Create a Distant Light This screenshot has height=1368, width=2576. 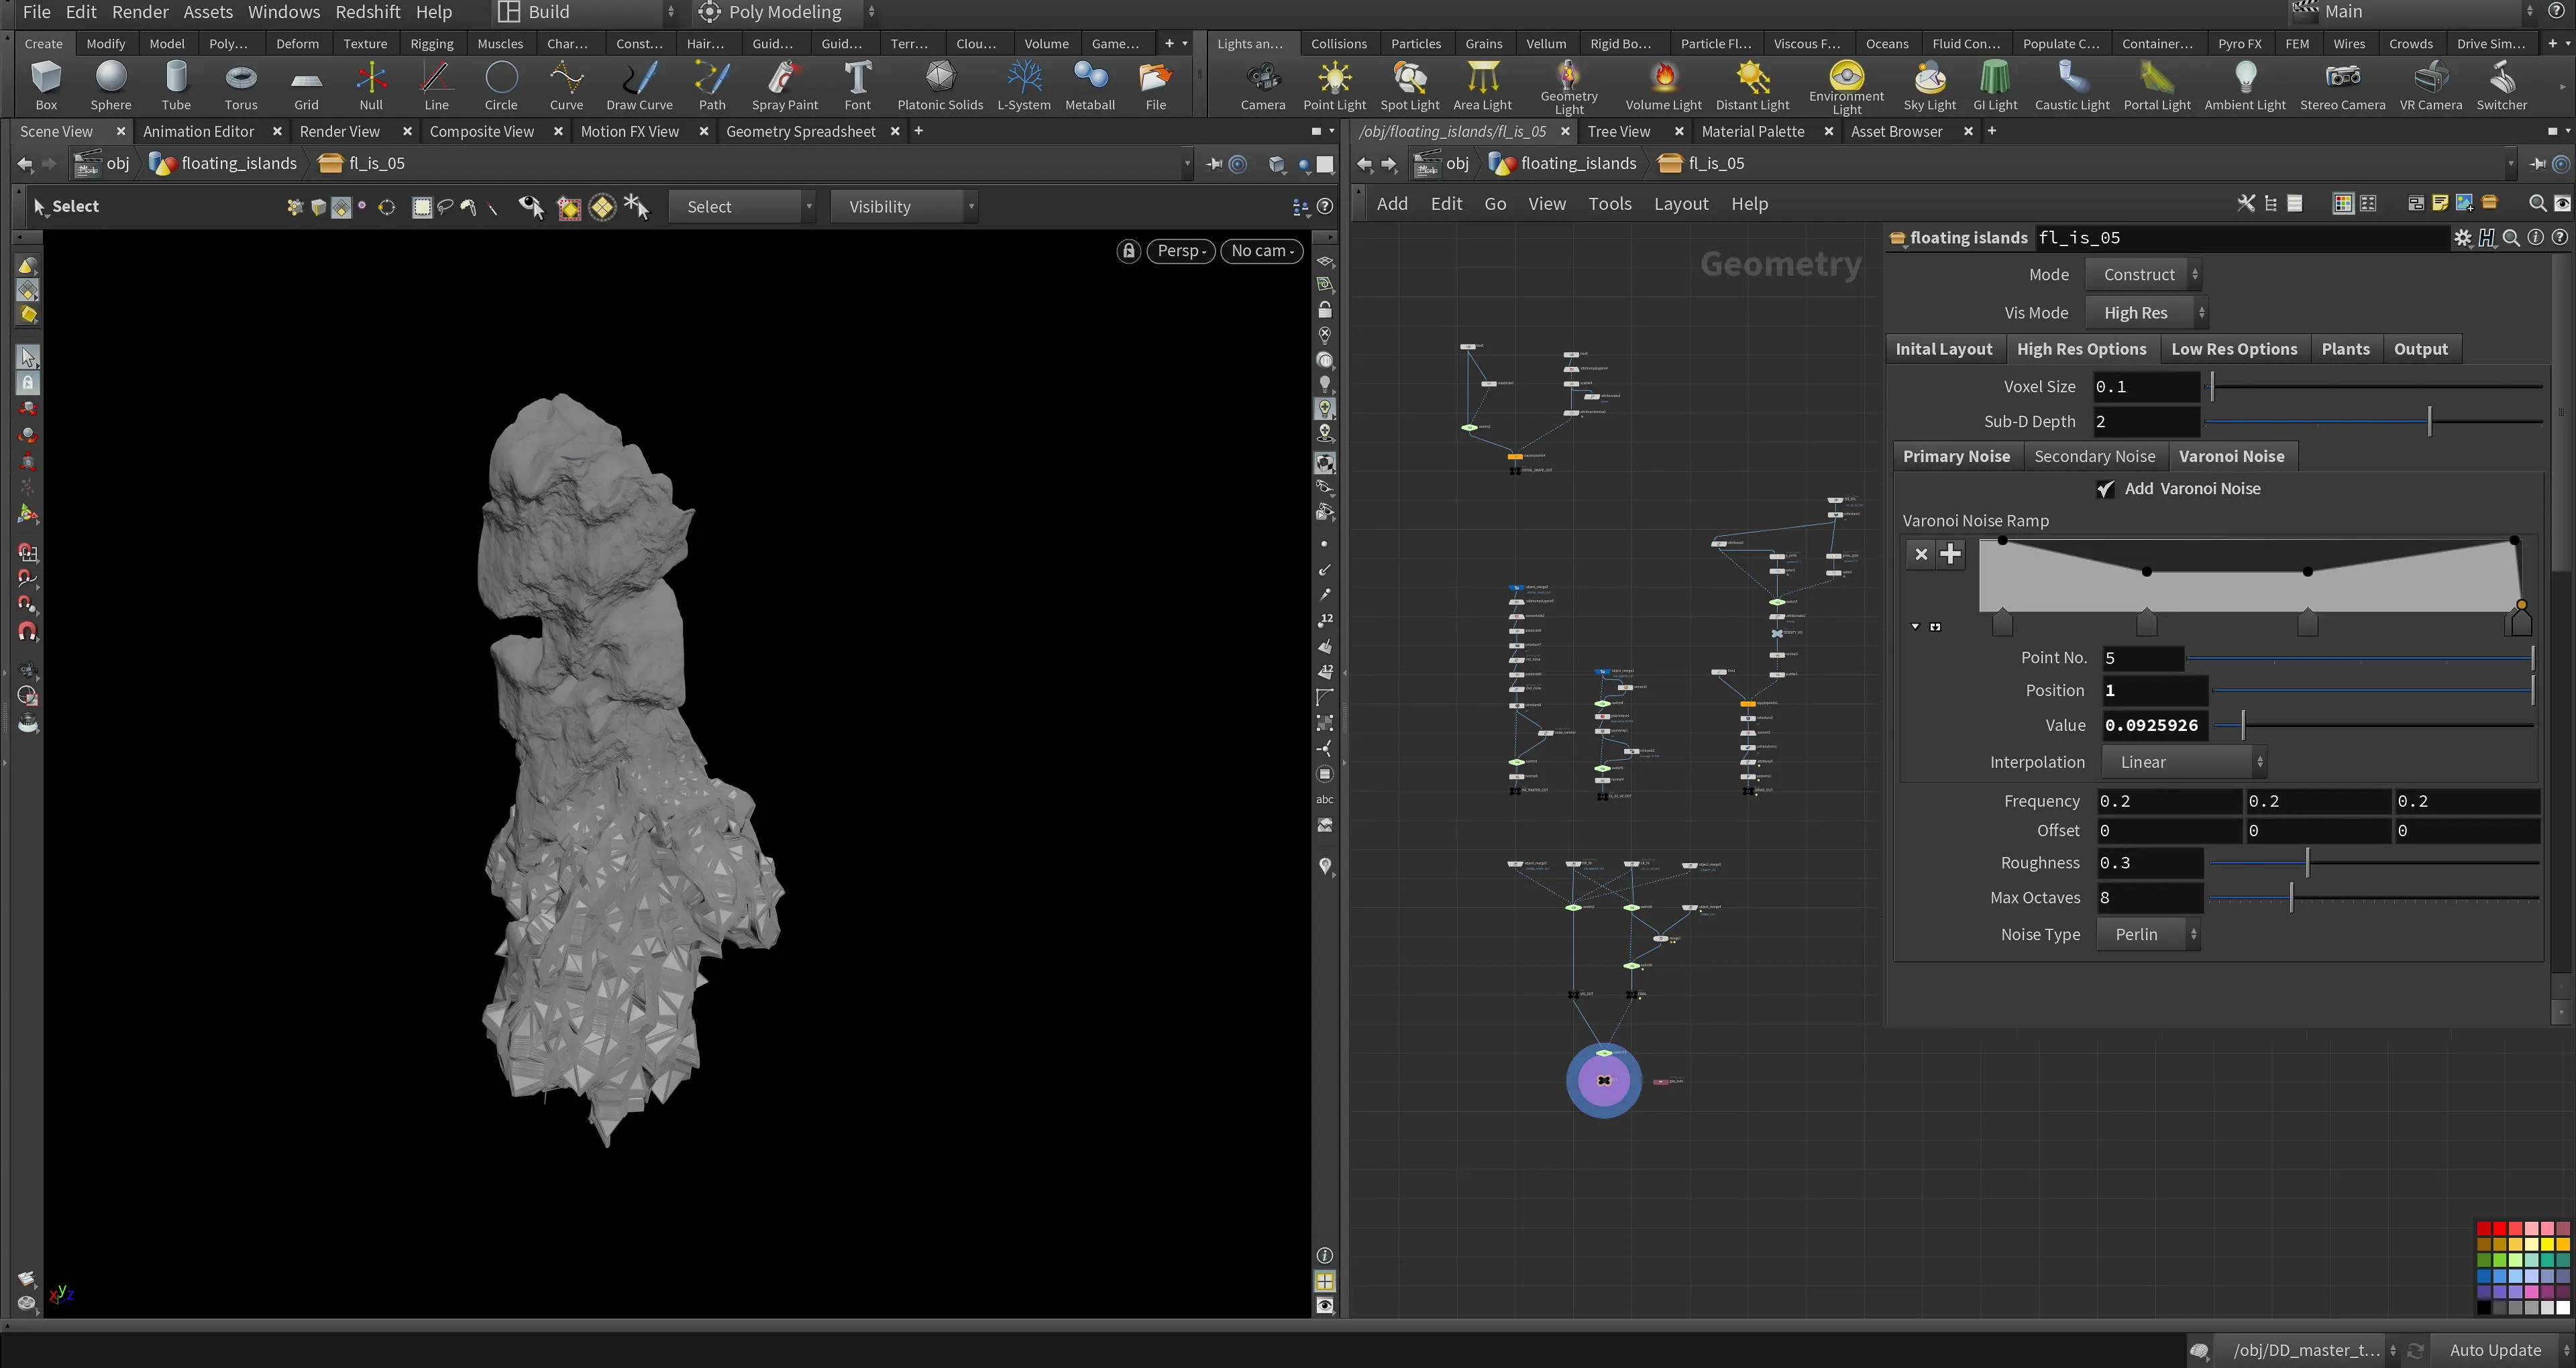tap(1752, 85)
